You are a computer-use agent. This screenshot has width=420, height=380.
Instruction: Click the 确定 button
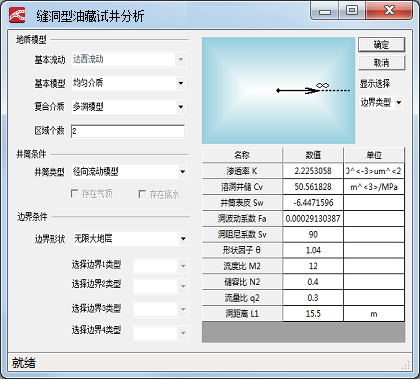(382, 45)
